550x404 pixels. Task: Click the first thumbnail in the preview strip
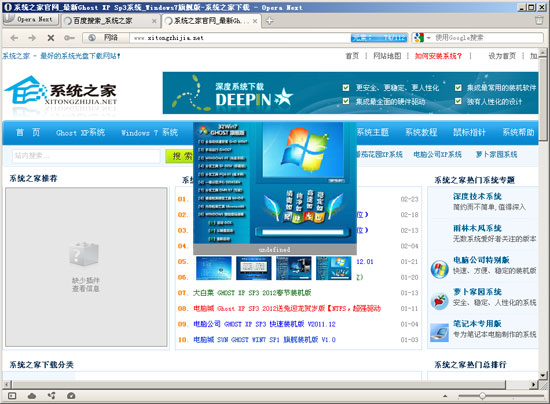coord(214,268)
